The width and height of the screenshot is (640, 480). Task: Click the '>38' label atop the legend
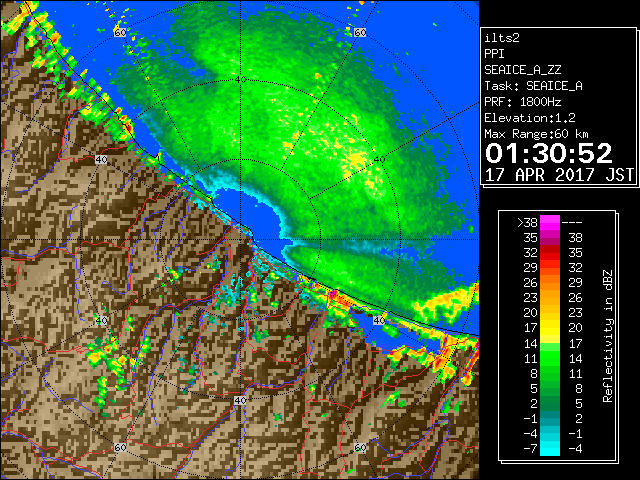click(527, 222)
